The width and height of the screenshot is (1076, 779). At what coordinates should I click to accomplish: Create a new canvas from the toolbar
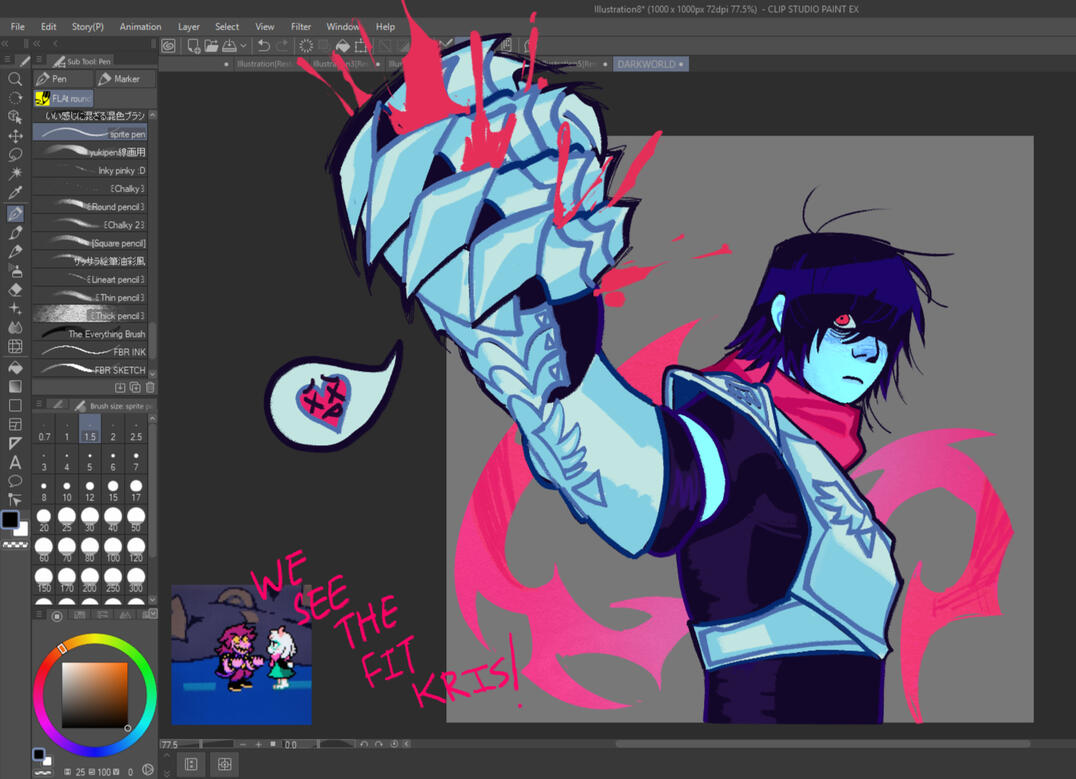coord(194,46)
